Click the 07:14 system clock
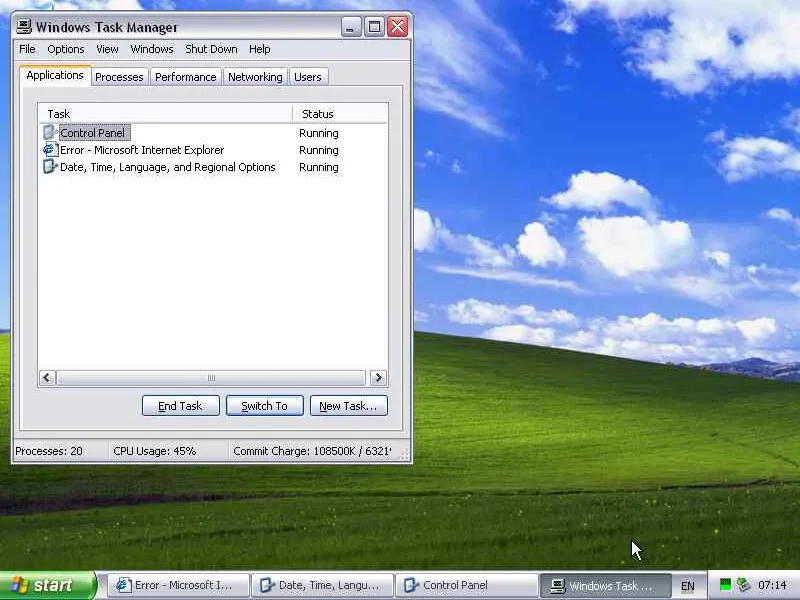This screenshot has height=600, width=800. pos(772,585)
